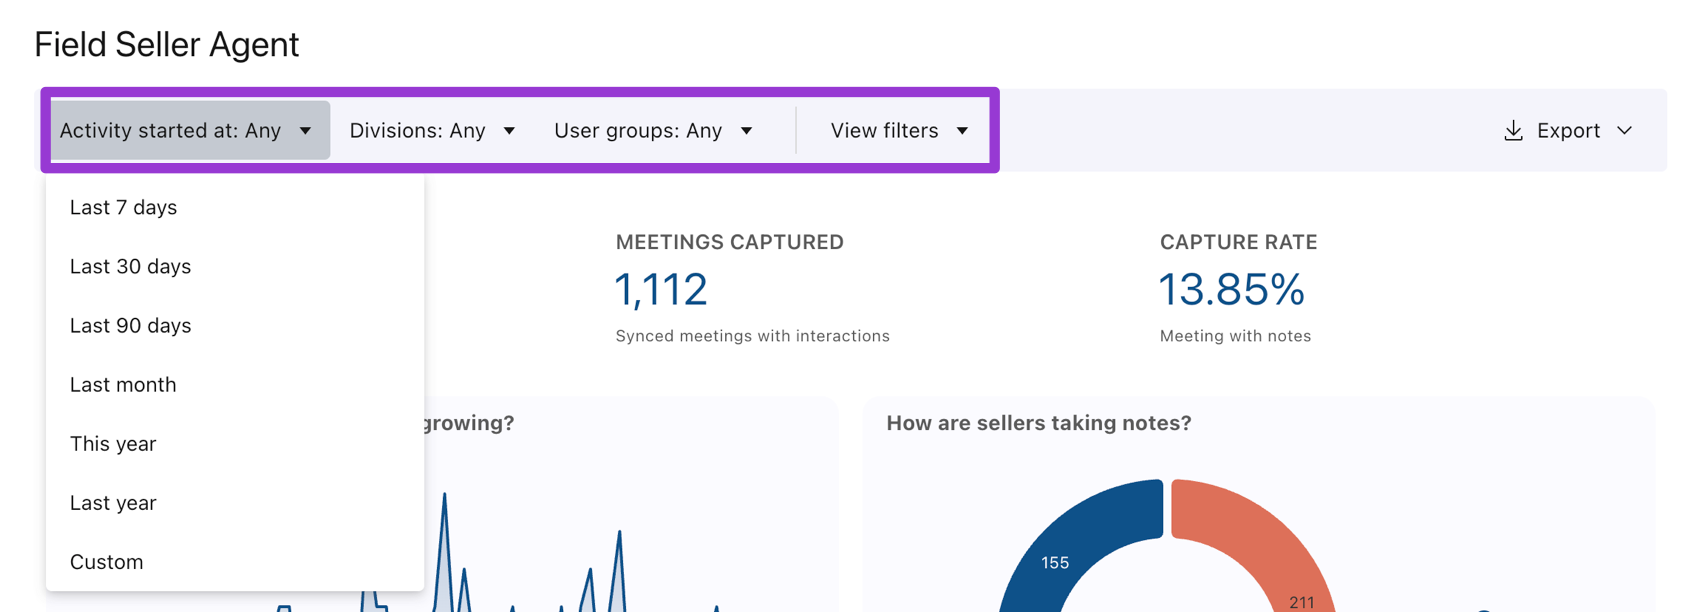
Task: Click the arrow next to User groups: Any
Action: (746, 131)
